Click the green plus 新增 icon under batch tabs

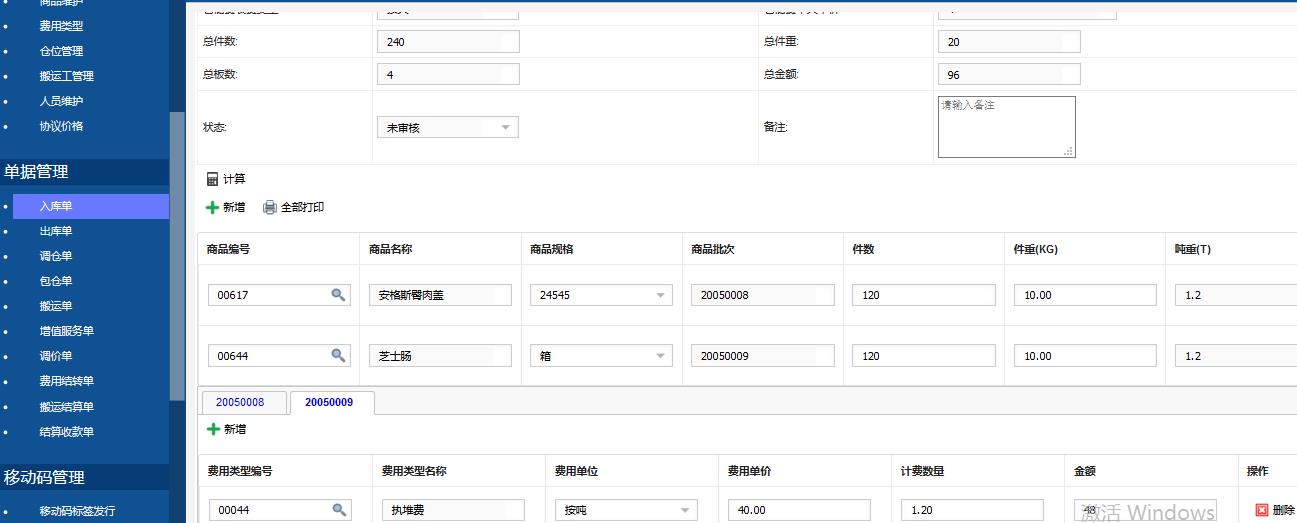point(213,429)
